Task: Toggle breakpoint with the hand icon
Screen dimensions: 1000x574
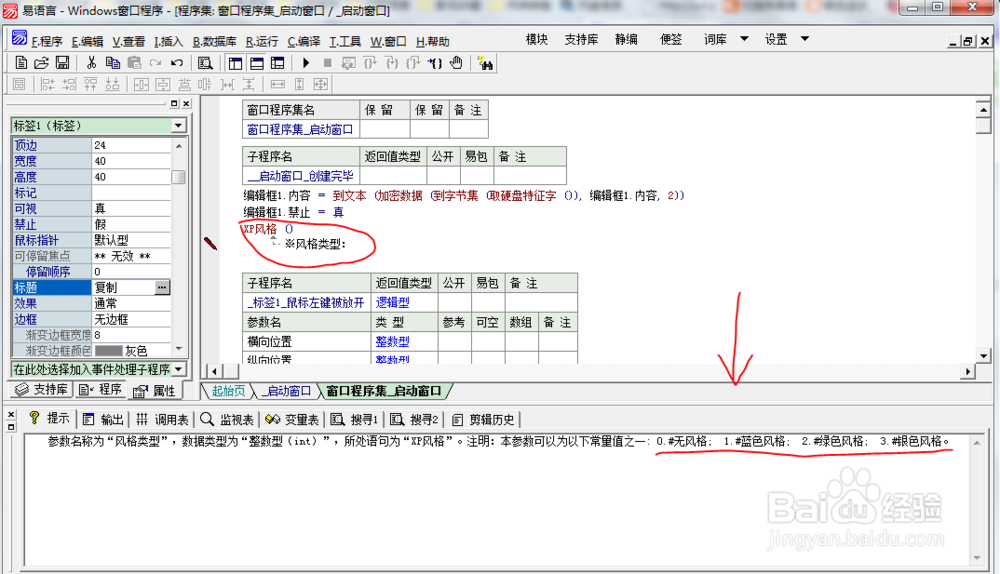Action: 456,63
